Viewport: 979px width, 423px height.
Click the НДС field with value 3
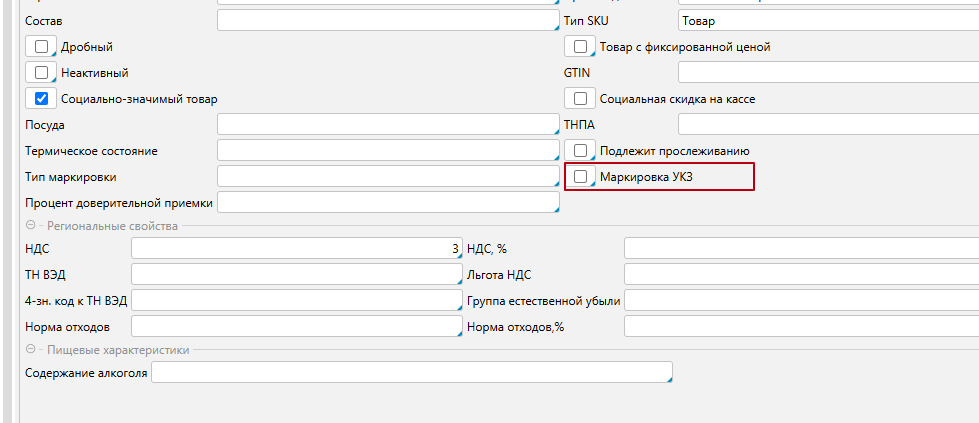(295, 249)
